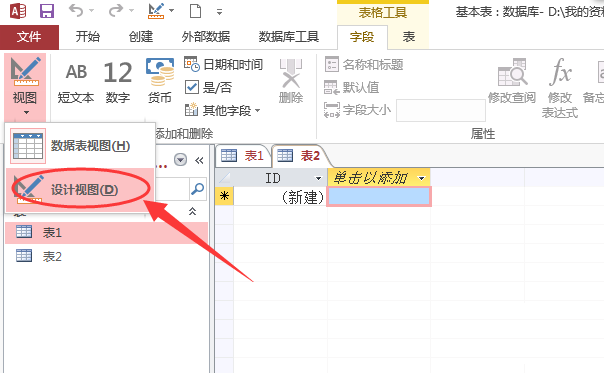Add a 货币 field

point(160,82)
